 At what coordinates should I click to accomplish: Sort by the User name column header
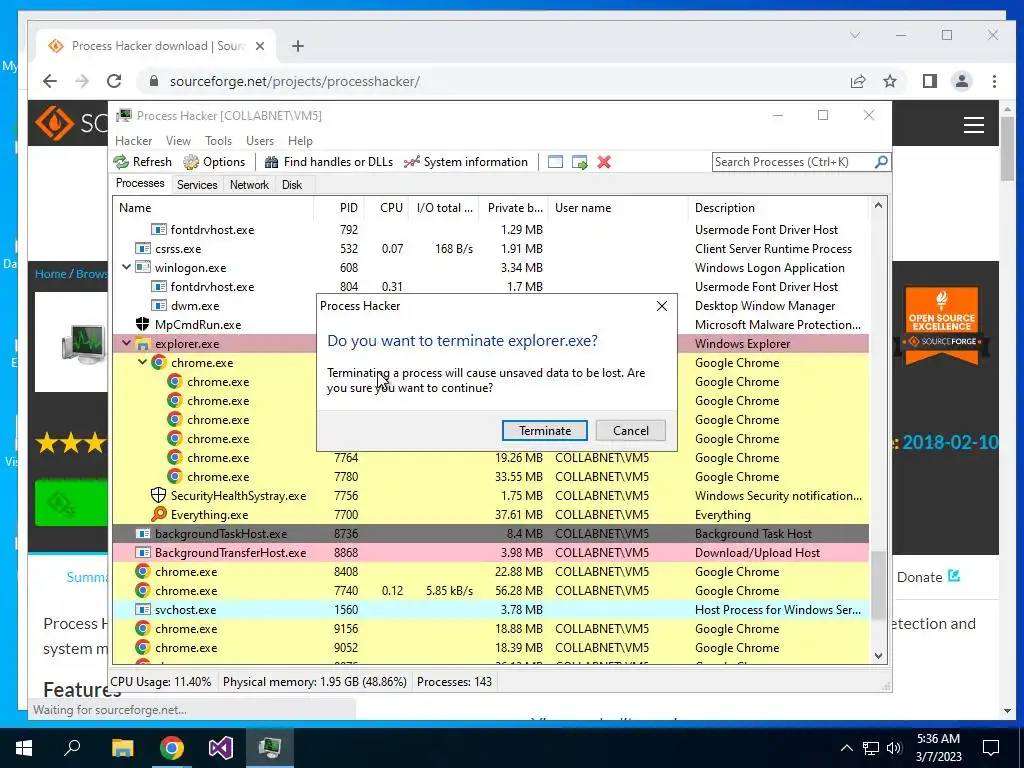pyautogui.click(x=618, y=208)
